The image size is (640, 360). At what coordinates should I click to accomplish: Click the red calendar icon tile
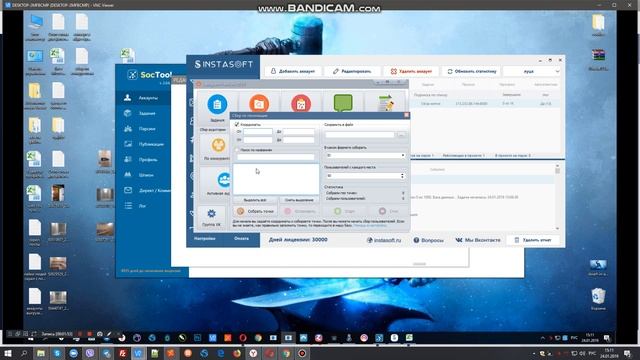coord(301,104)
